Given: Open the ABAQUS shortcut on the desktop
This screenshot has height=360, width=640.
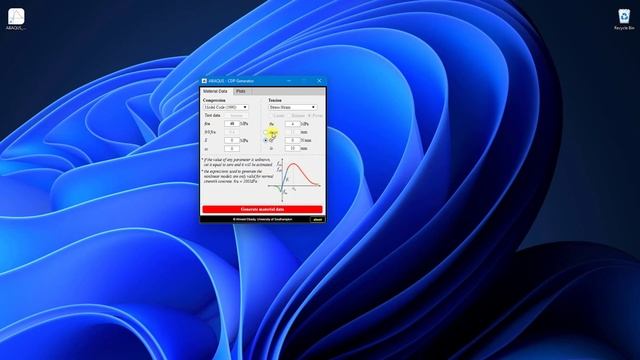Looking at the screenshot, I should [16, 19].
